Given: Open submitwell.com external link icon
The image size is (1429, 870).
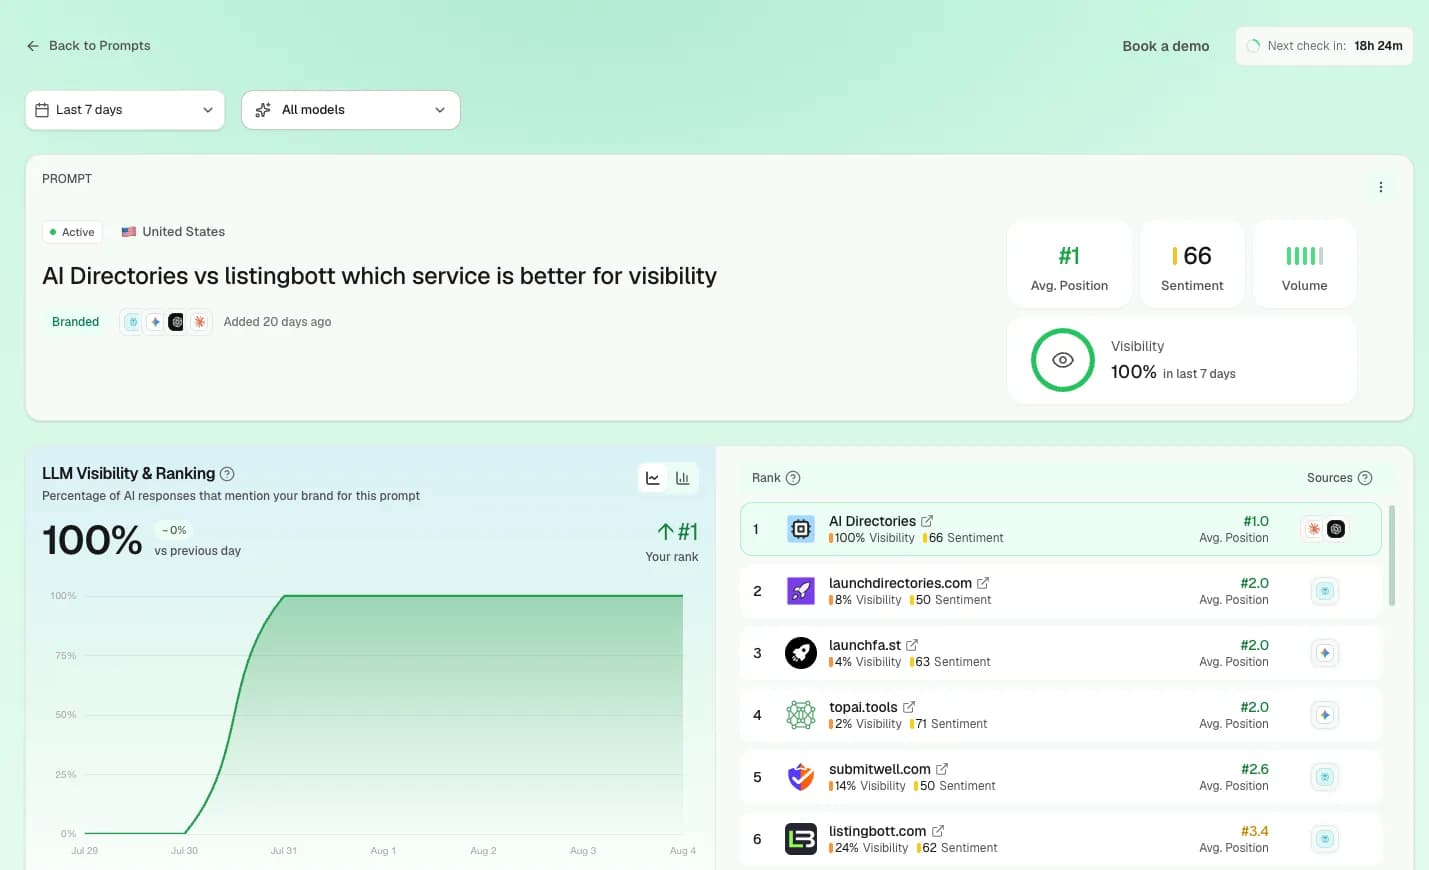Looking at the screenshot, I should pyautogui.click(x=942, y=769).
